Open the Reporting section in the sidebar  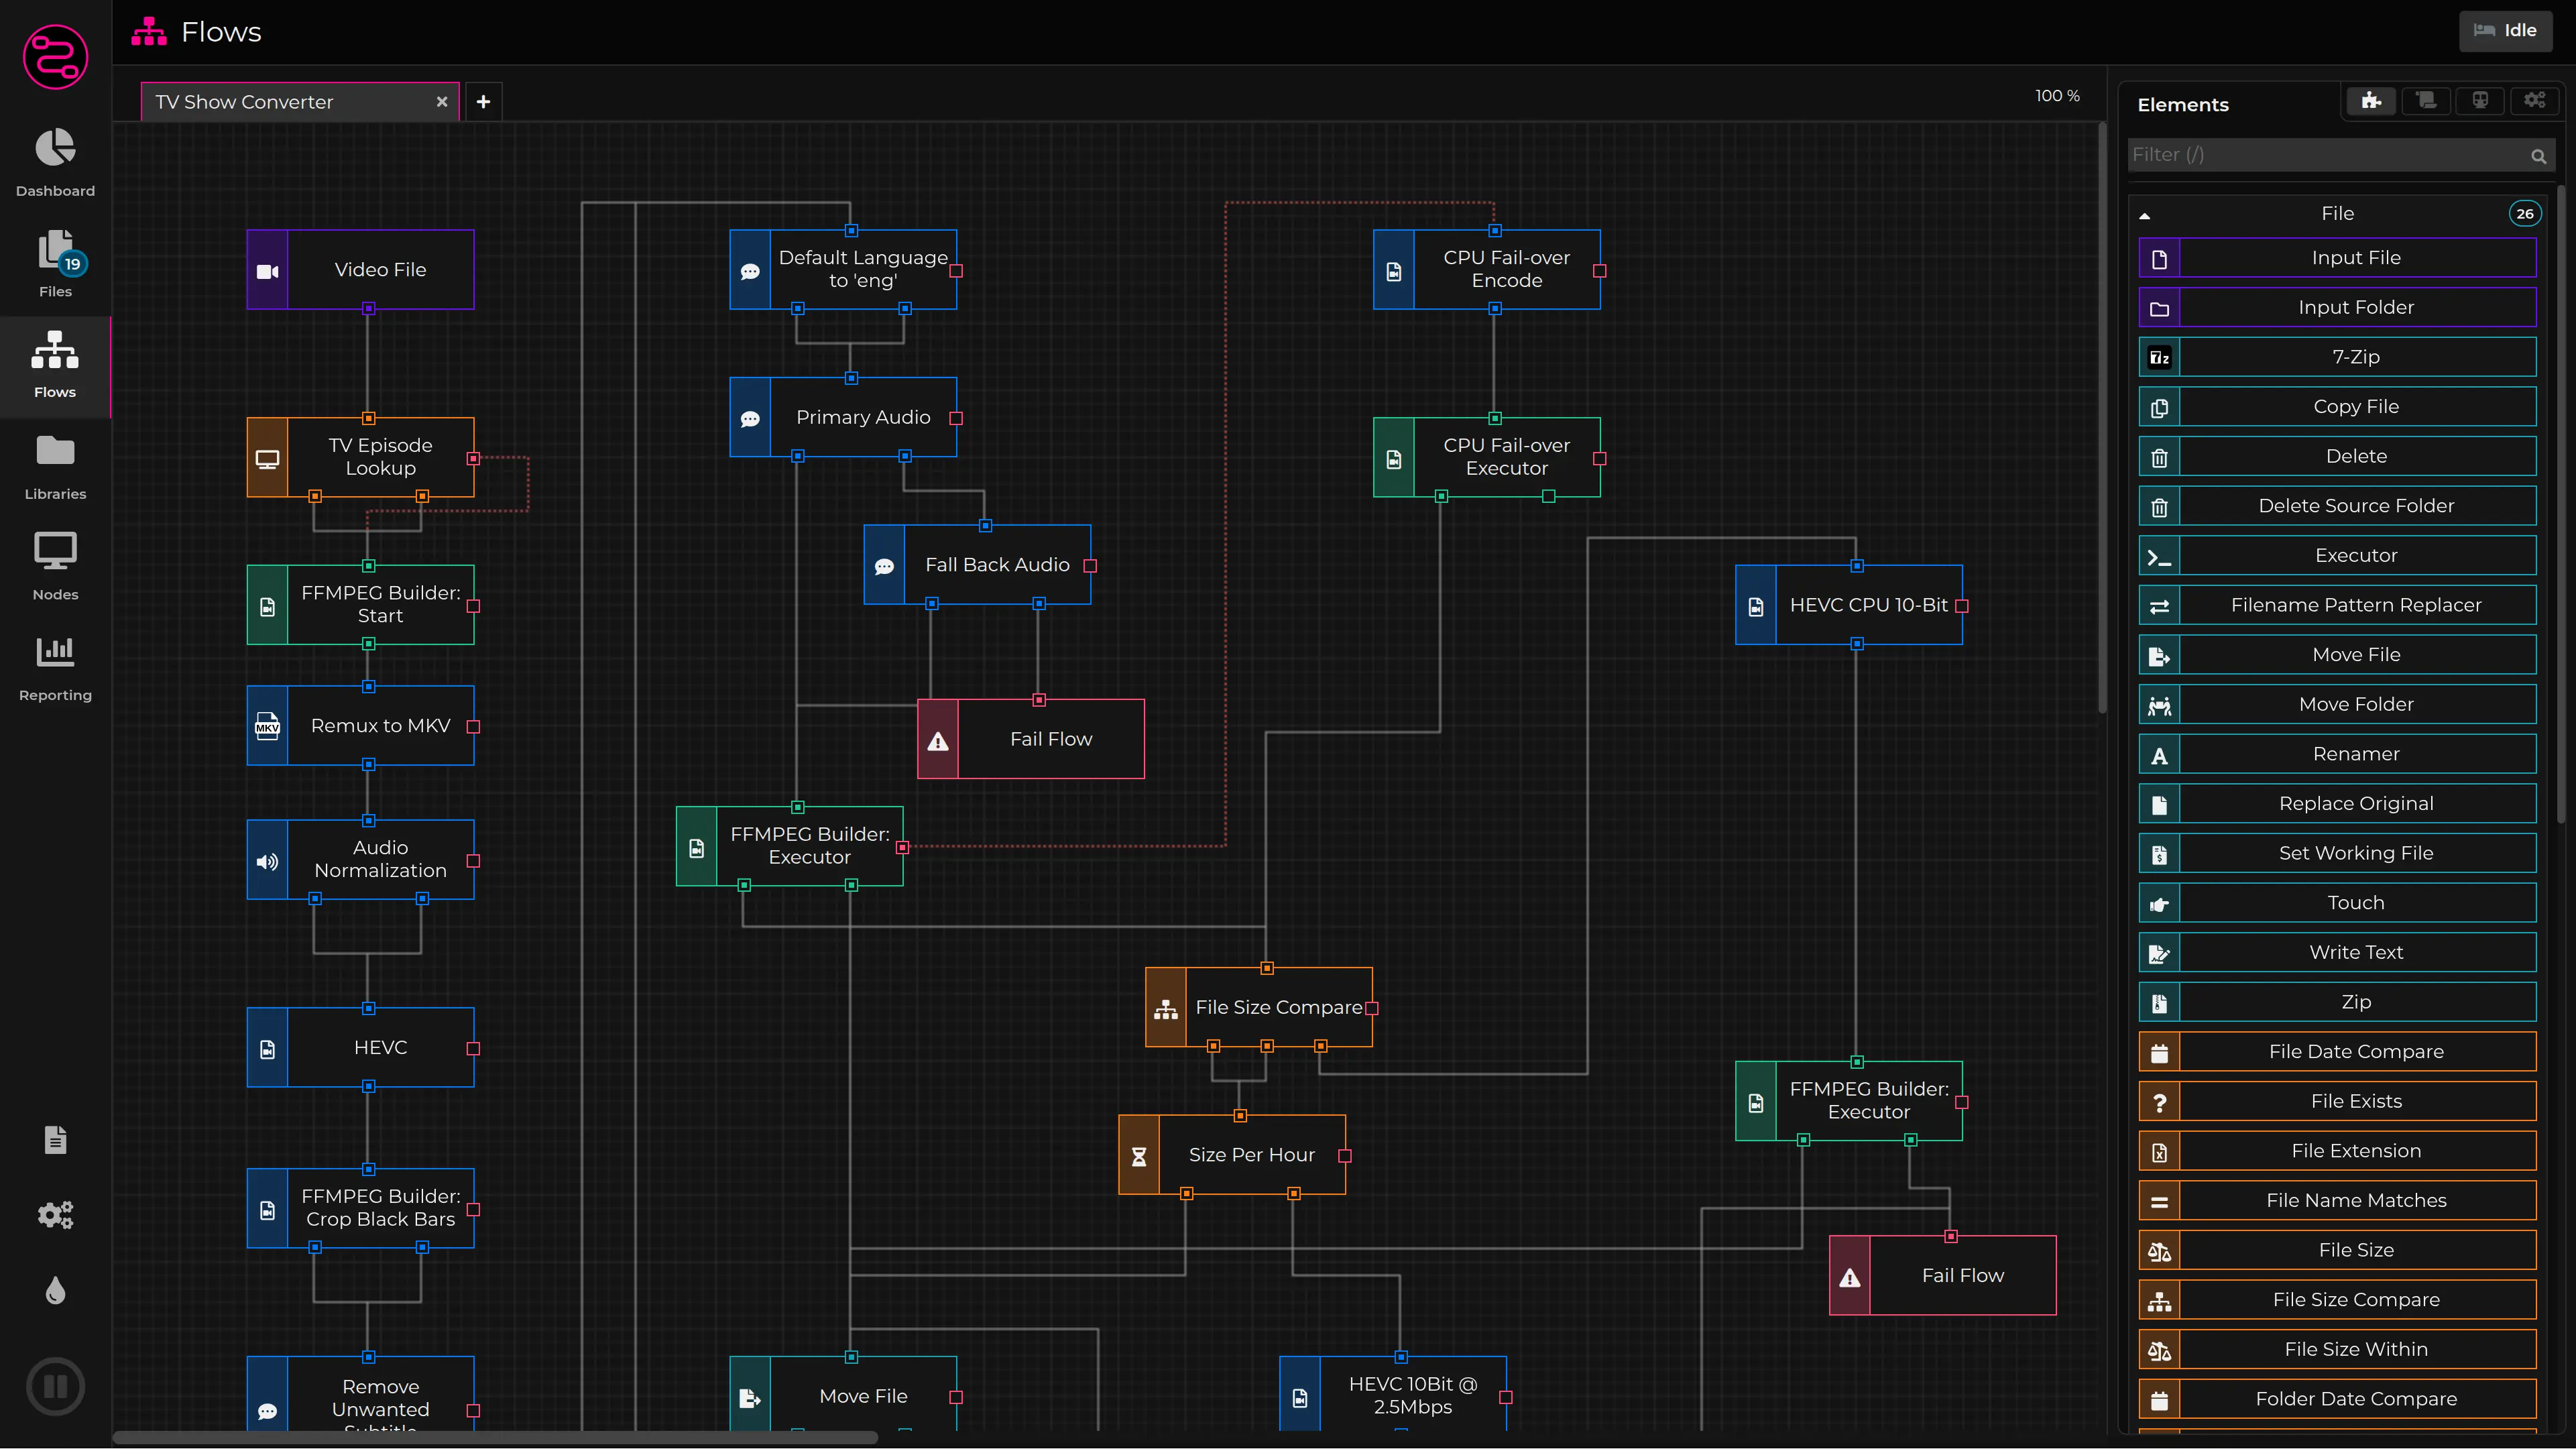(x=55, y=664)
